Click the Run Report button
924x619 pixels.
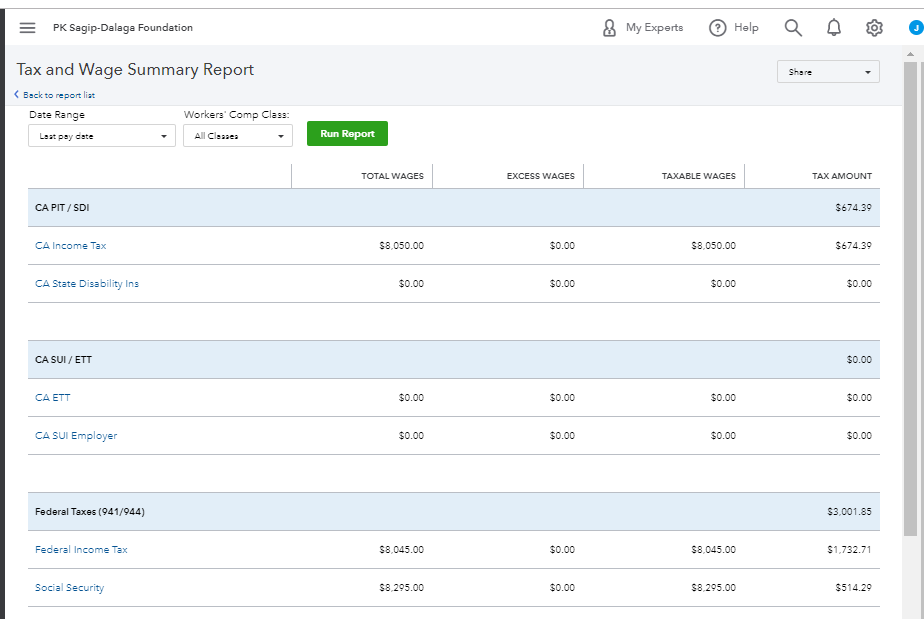(x=347, y=133)
